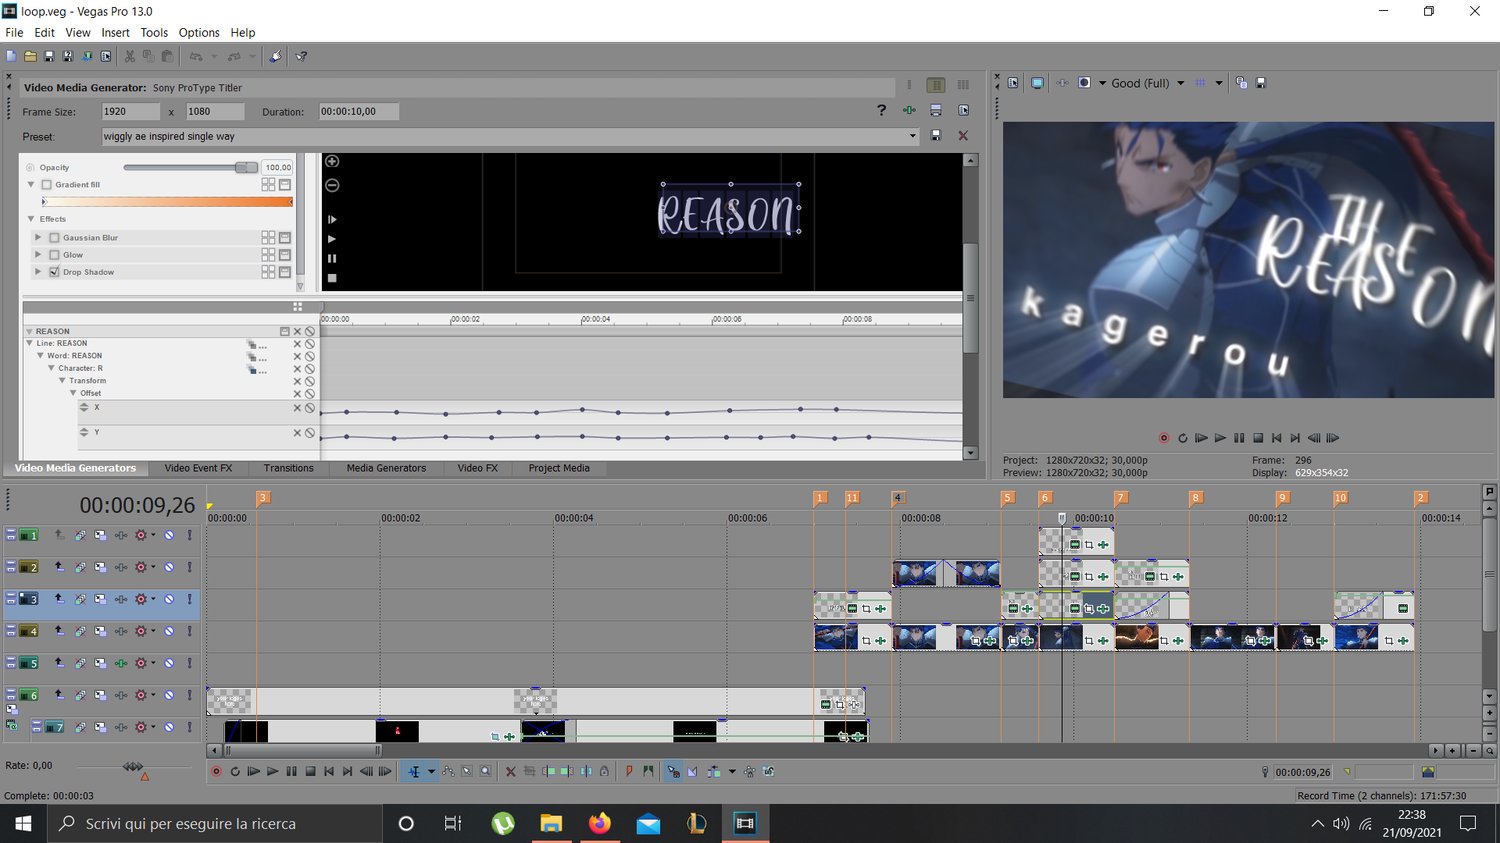Open the Insert menu
This screenshot has width=1500, height=843.
tap(115, 32)
